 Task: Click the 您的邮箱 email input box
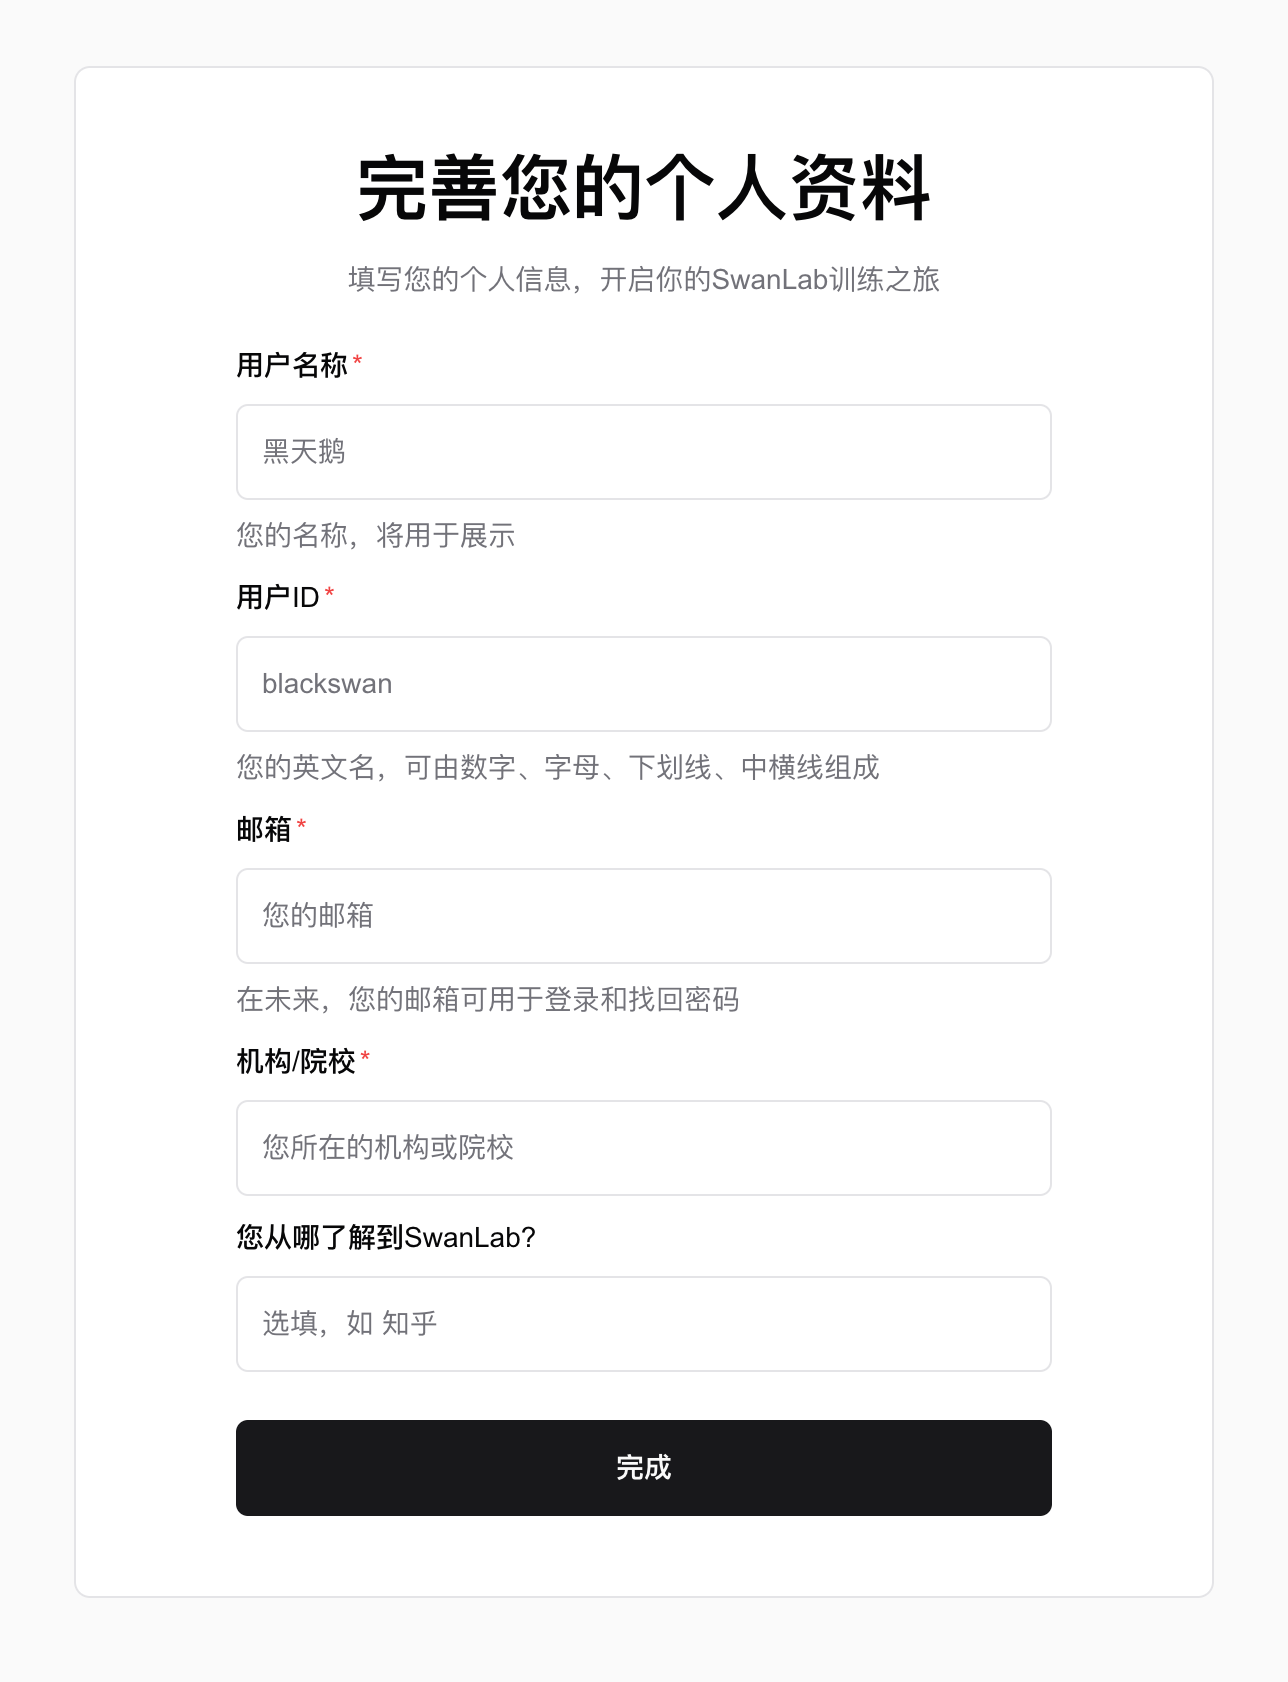tap(644, 916)
